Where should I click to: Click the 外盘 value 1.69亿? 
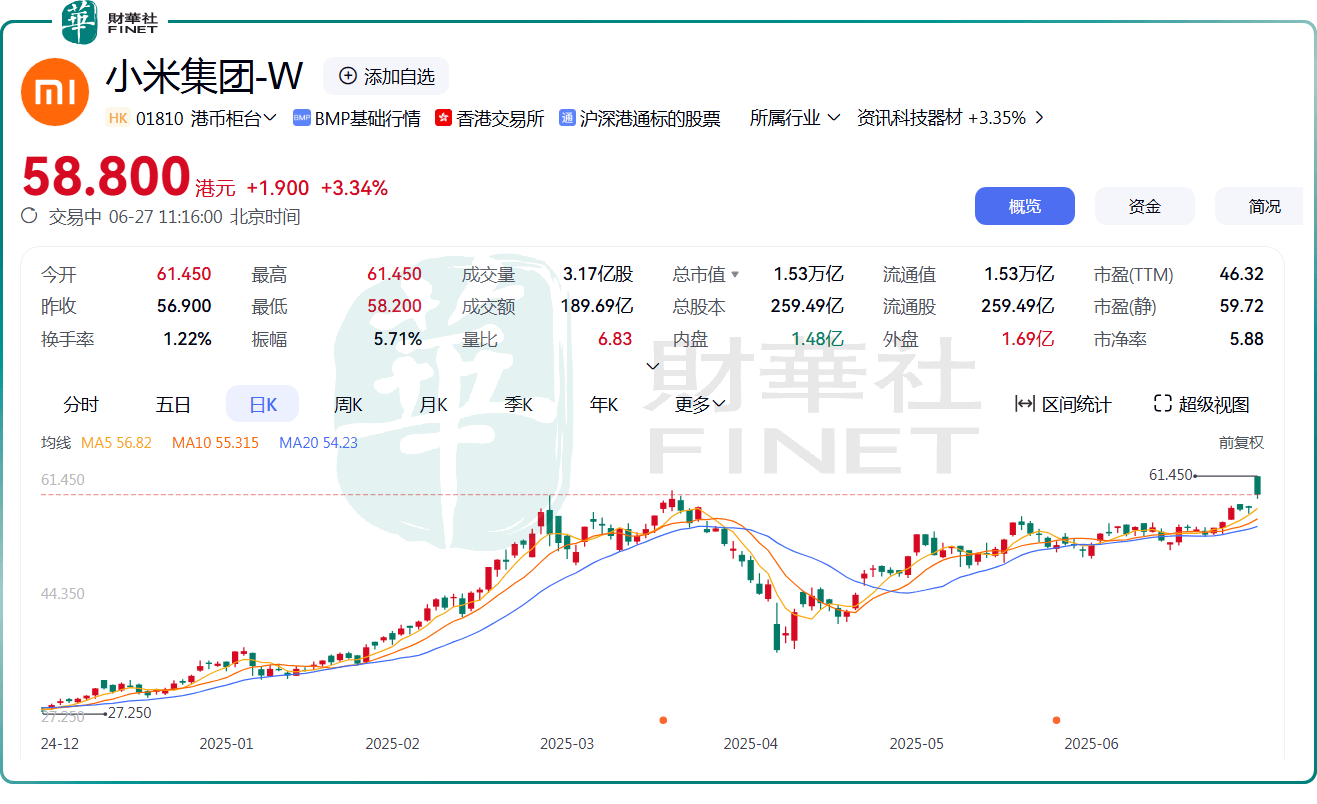tap(1028, 339)
